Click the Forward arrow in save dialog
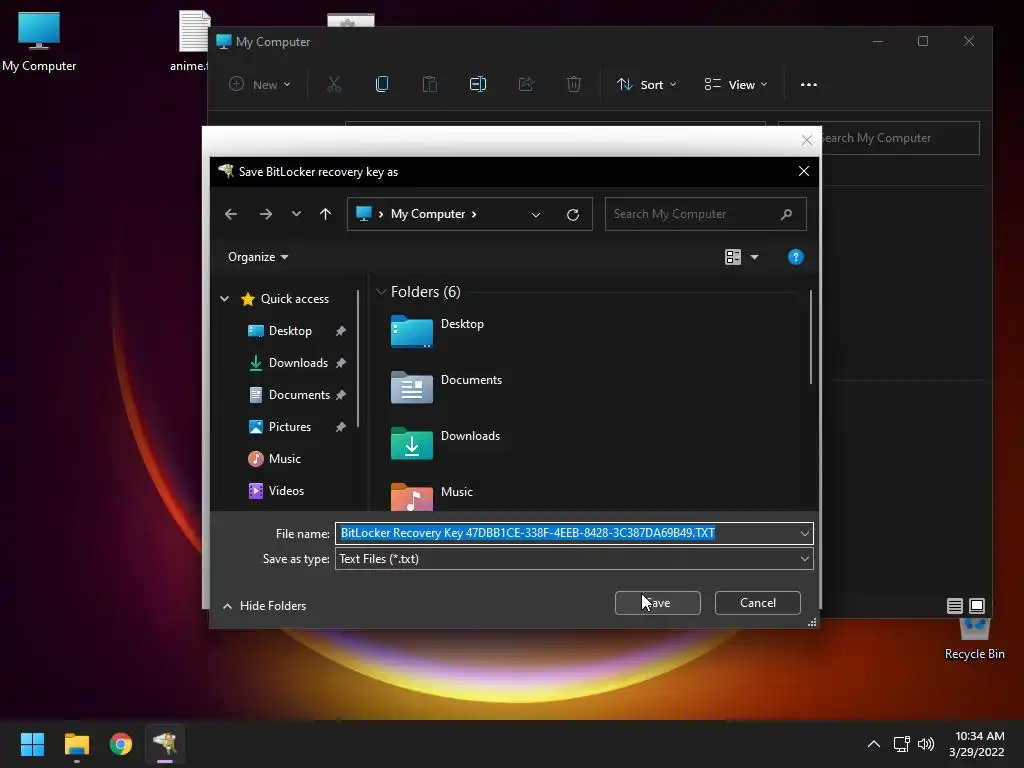The height and width of the screenshot is (768, 1024). [x=265, y=214]
